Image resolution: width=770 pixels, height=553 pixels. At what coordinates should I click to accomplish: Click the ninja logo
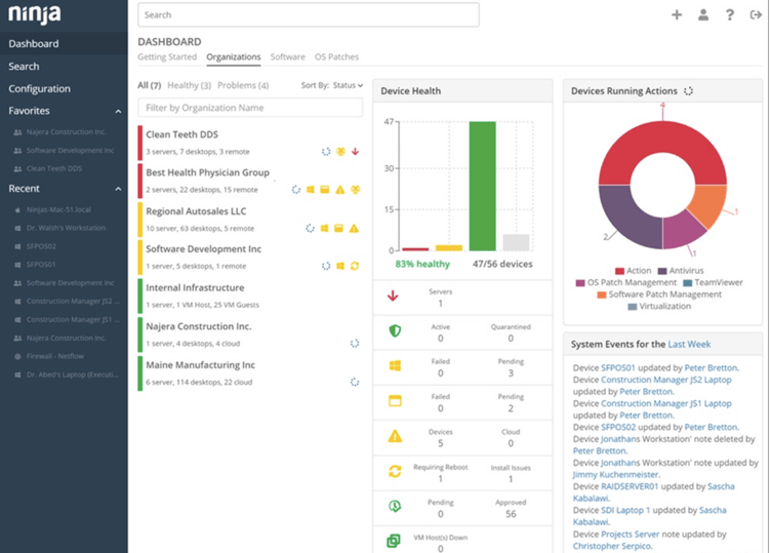(34, 14)
